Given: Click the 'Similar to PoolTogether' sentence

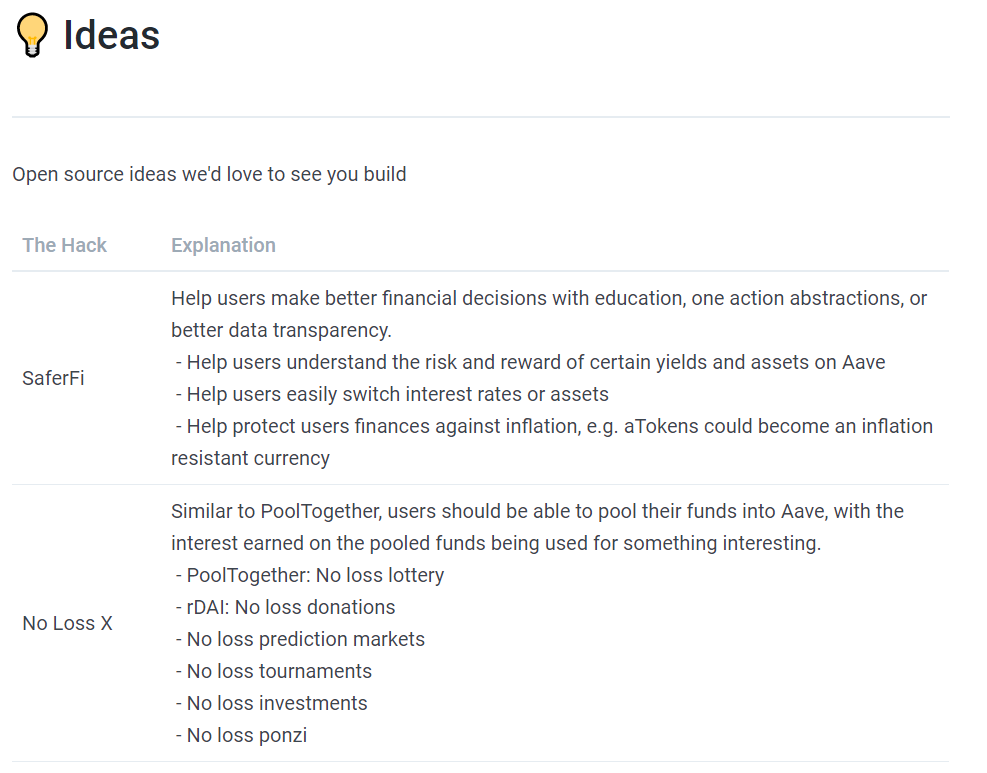Looking at the screenshot, I should tap(537, 511).
